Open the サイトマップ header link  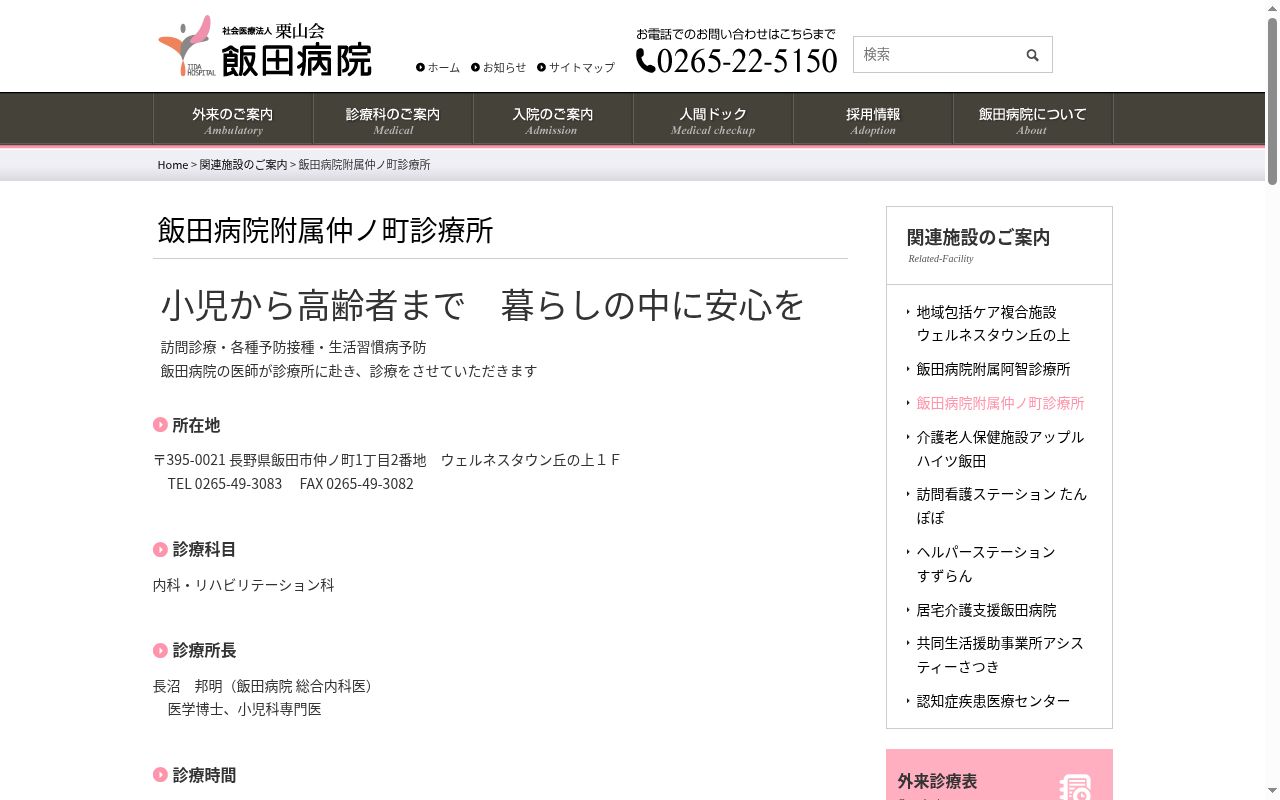(576, 67)
